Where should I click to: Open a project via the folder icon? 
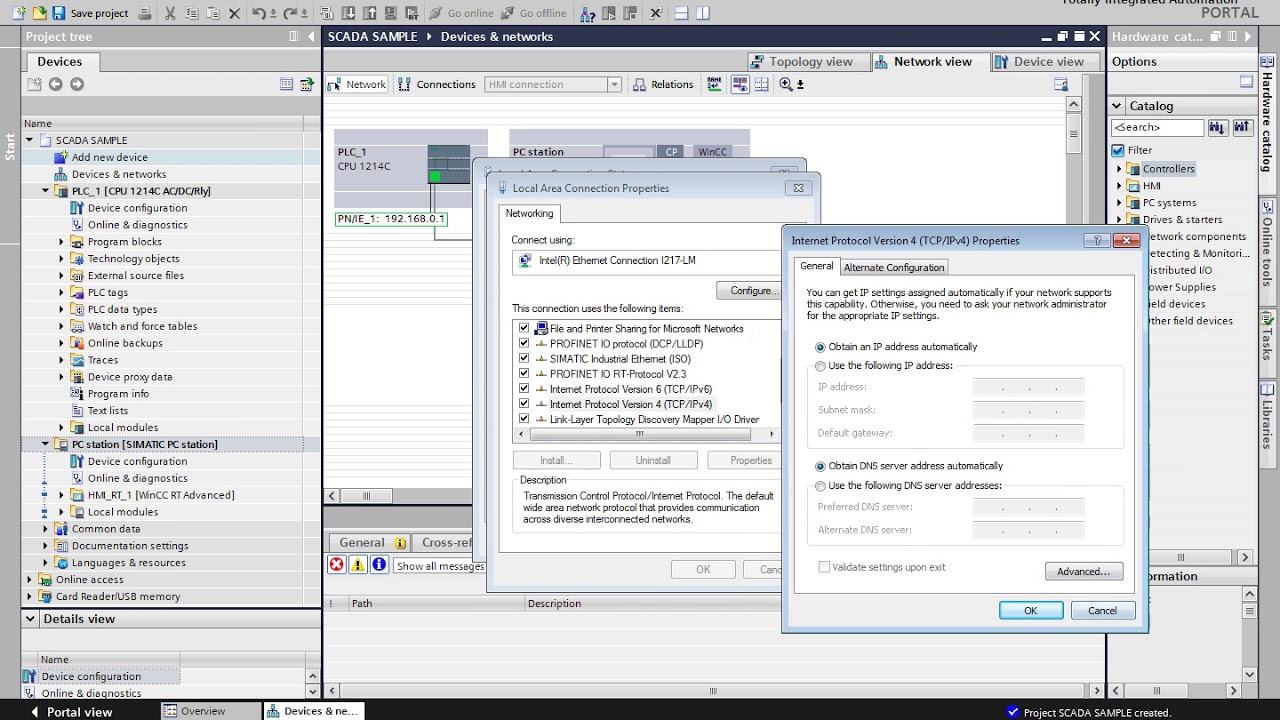pyautogui.click(x=39, y=13)
